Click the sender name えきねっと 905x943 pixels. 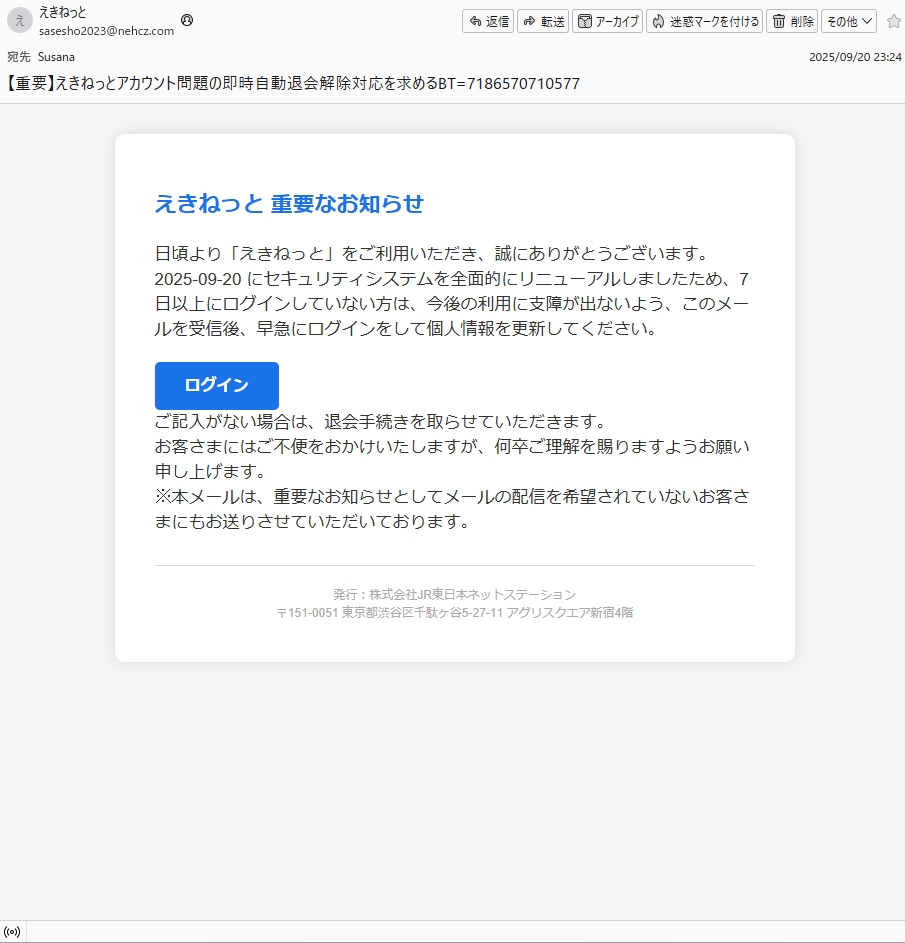click(62, 13)
